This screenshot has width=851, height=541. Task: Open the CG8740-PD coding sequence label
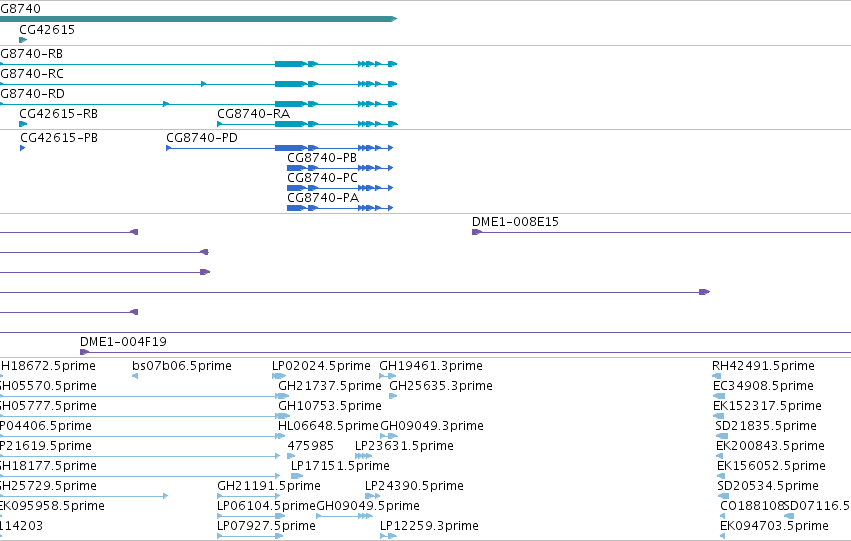coord(202,138)
